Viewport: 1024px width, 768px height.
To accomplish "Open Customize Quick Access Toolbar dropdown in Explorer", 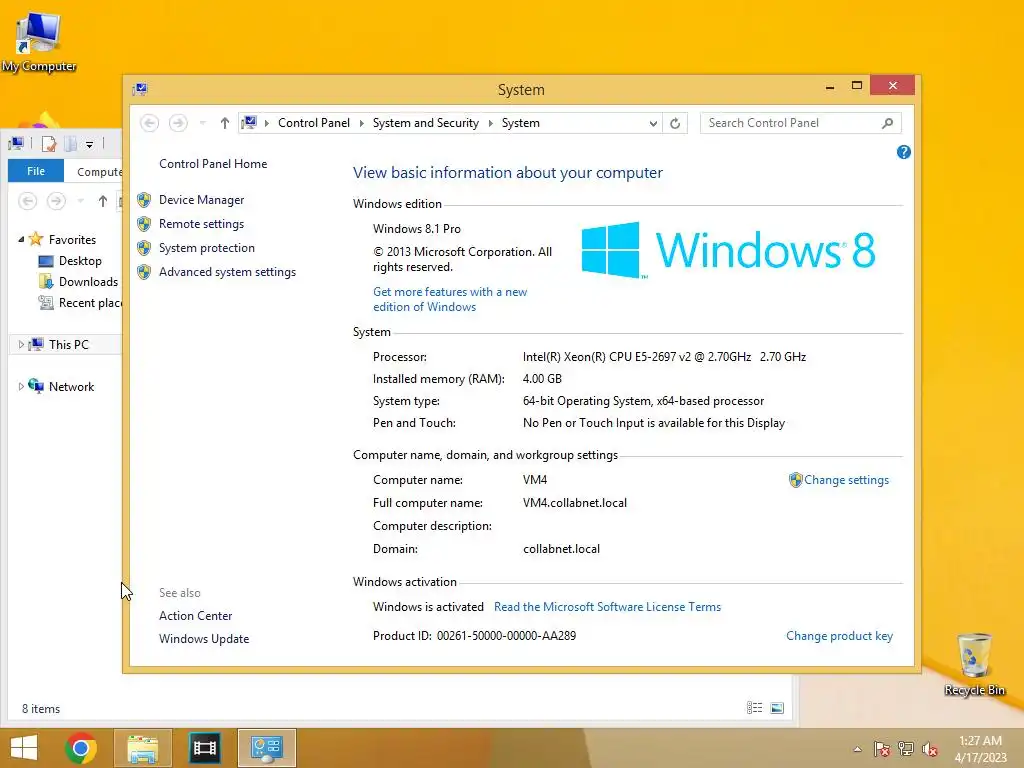I will click(x=89, y=144).
